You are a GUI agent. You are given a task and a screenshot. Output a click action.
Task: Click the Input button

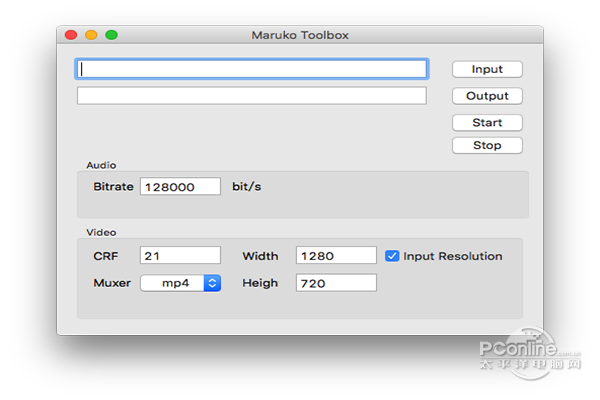[487, 69]
